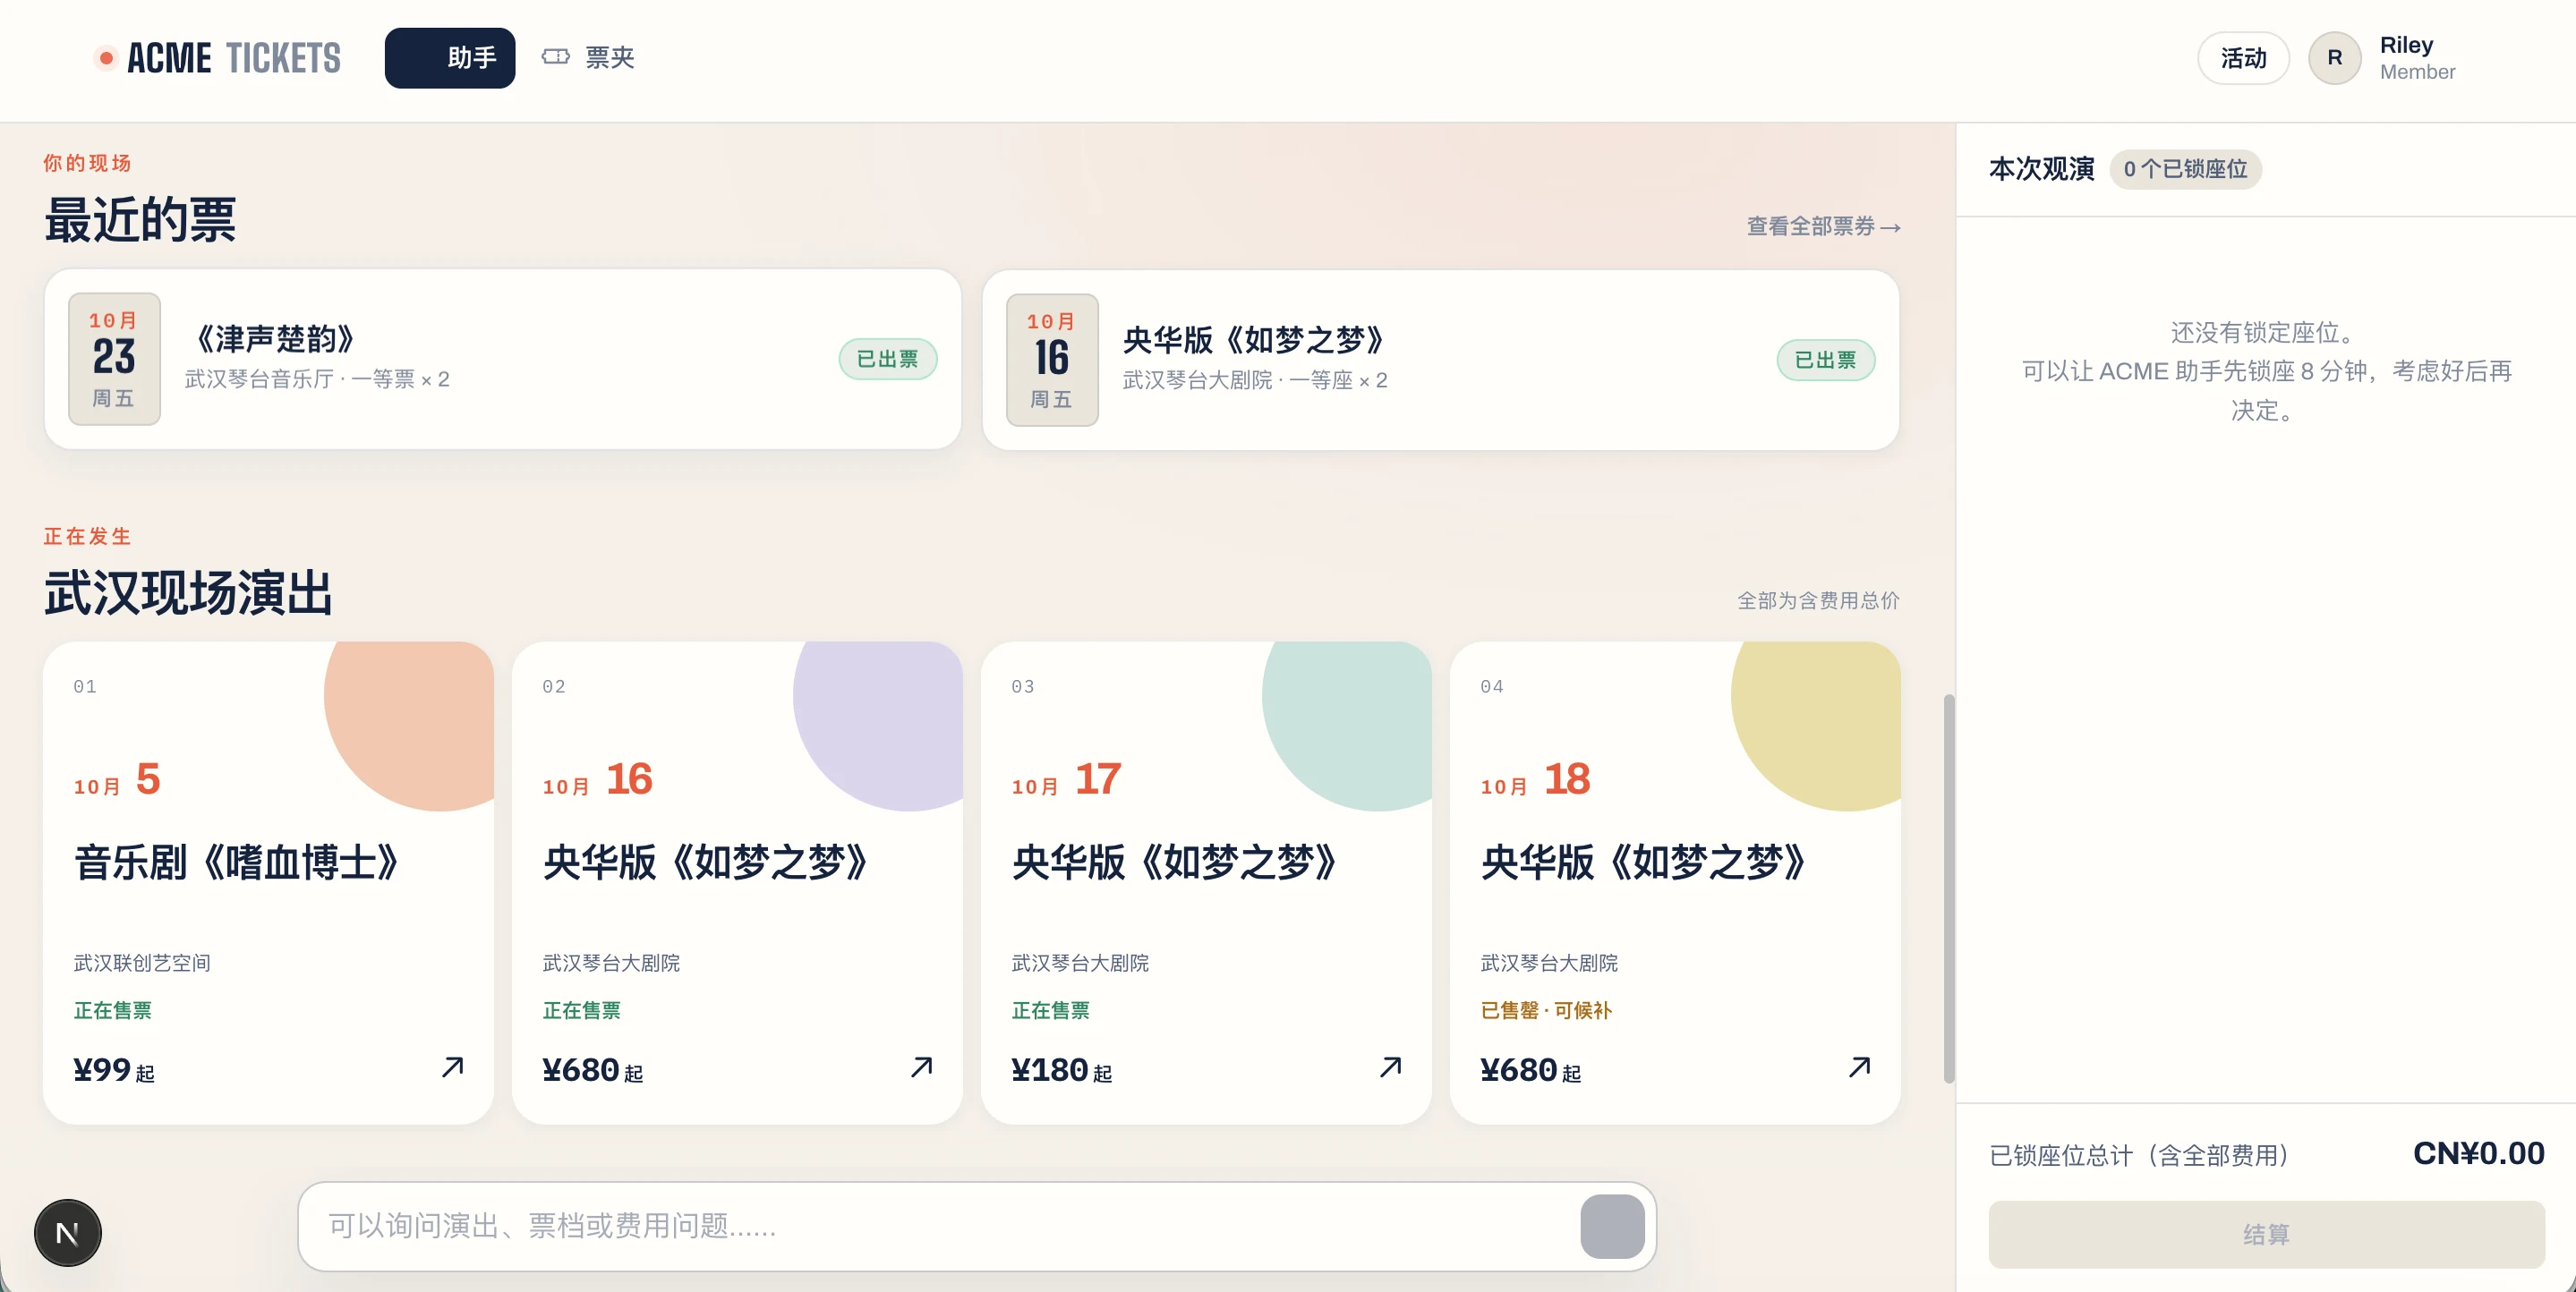This screenshot has width=2576, height=1292.
Task: Click the 本次观演 heading
Action: tap(2042, 169)
